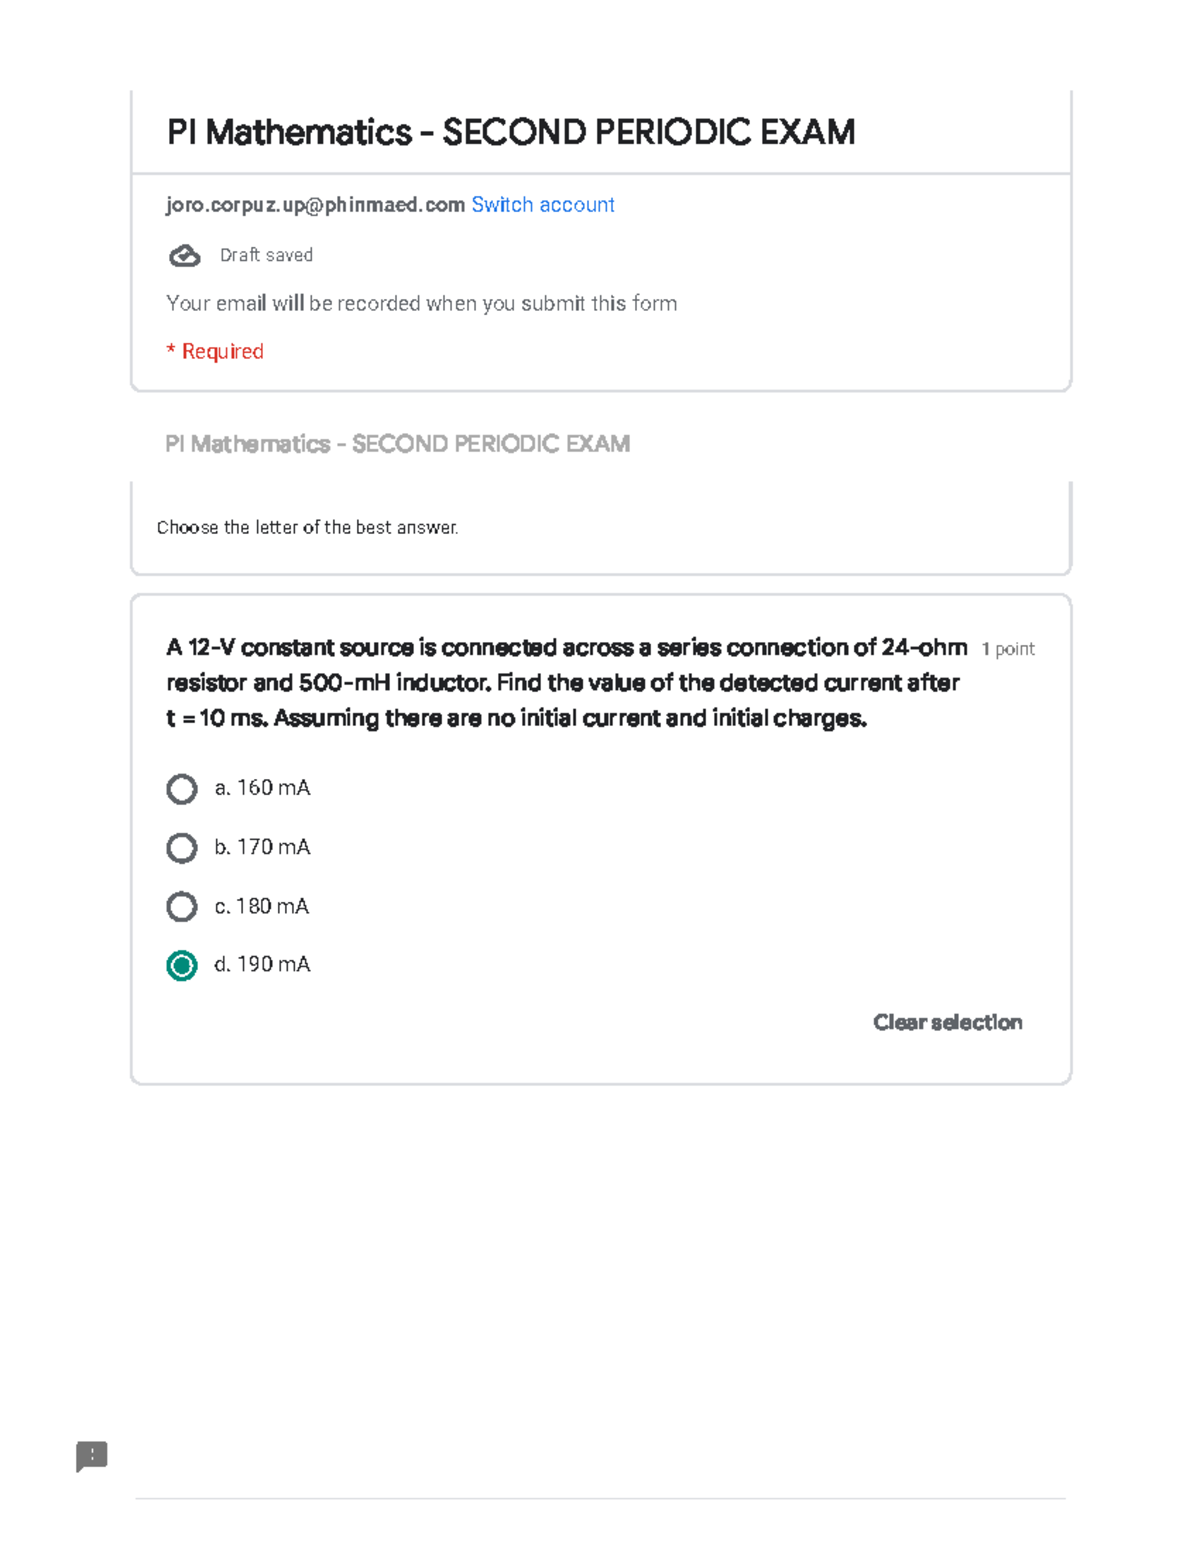Click the 1 point label
Screen dimensions: 1200x1553
(x=1008, y=649)
